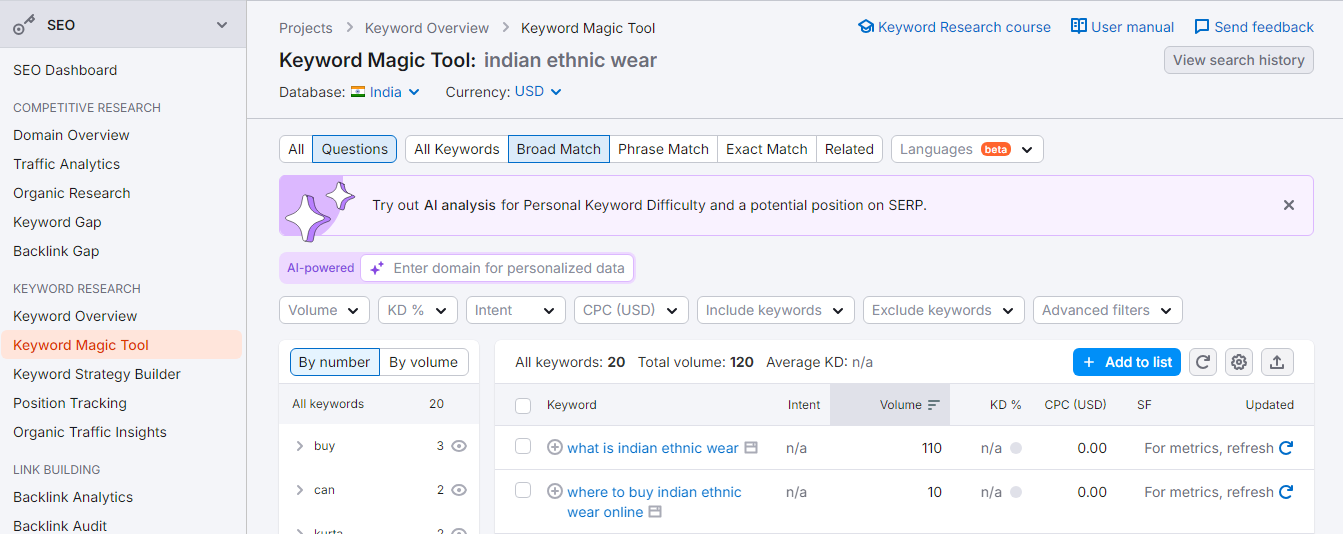The image size is (1343, 534).
Task: Click View search history button
Action: click(x=1239, y=60)
